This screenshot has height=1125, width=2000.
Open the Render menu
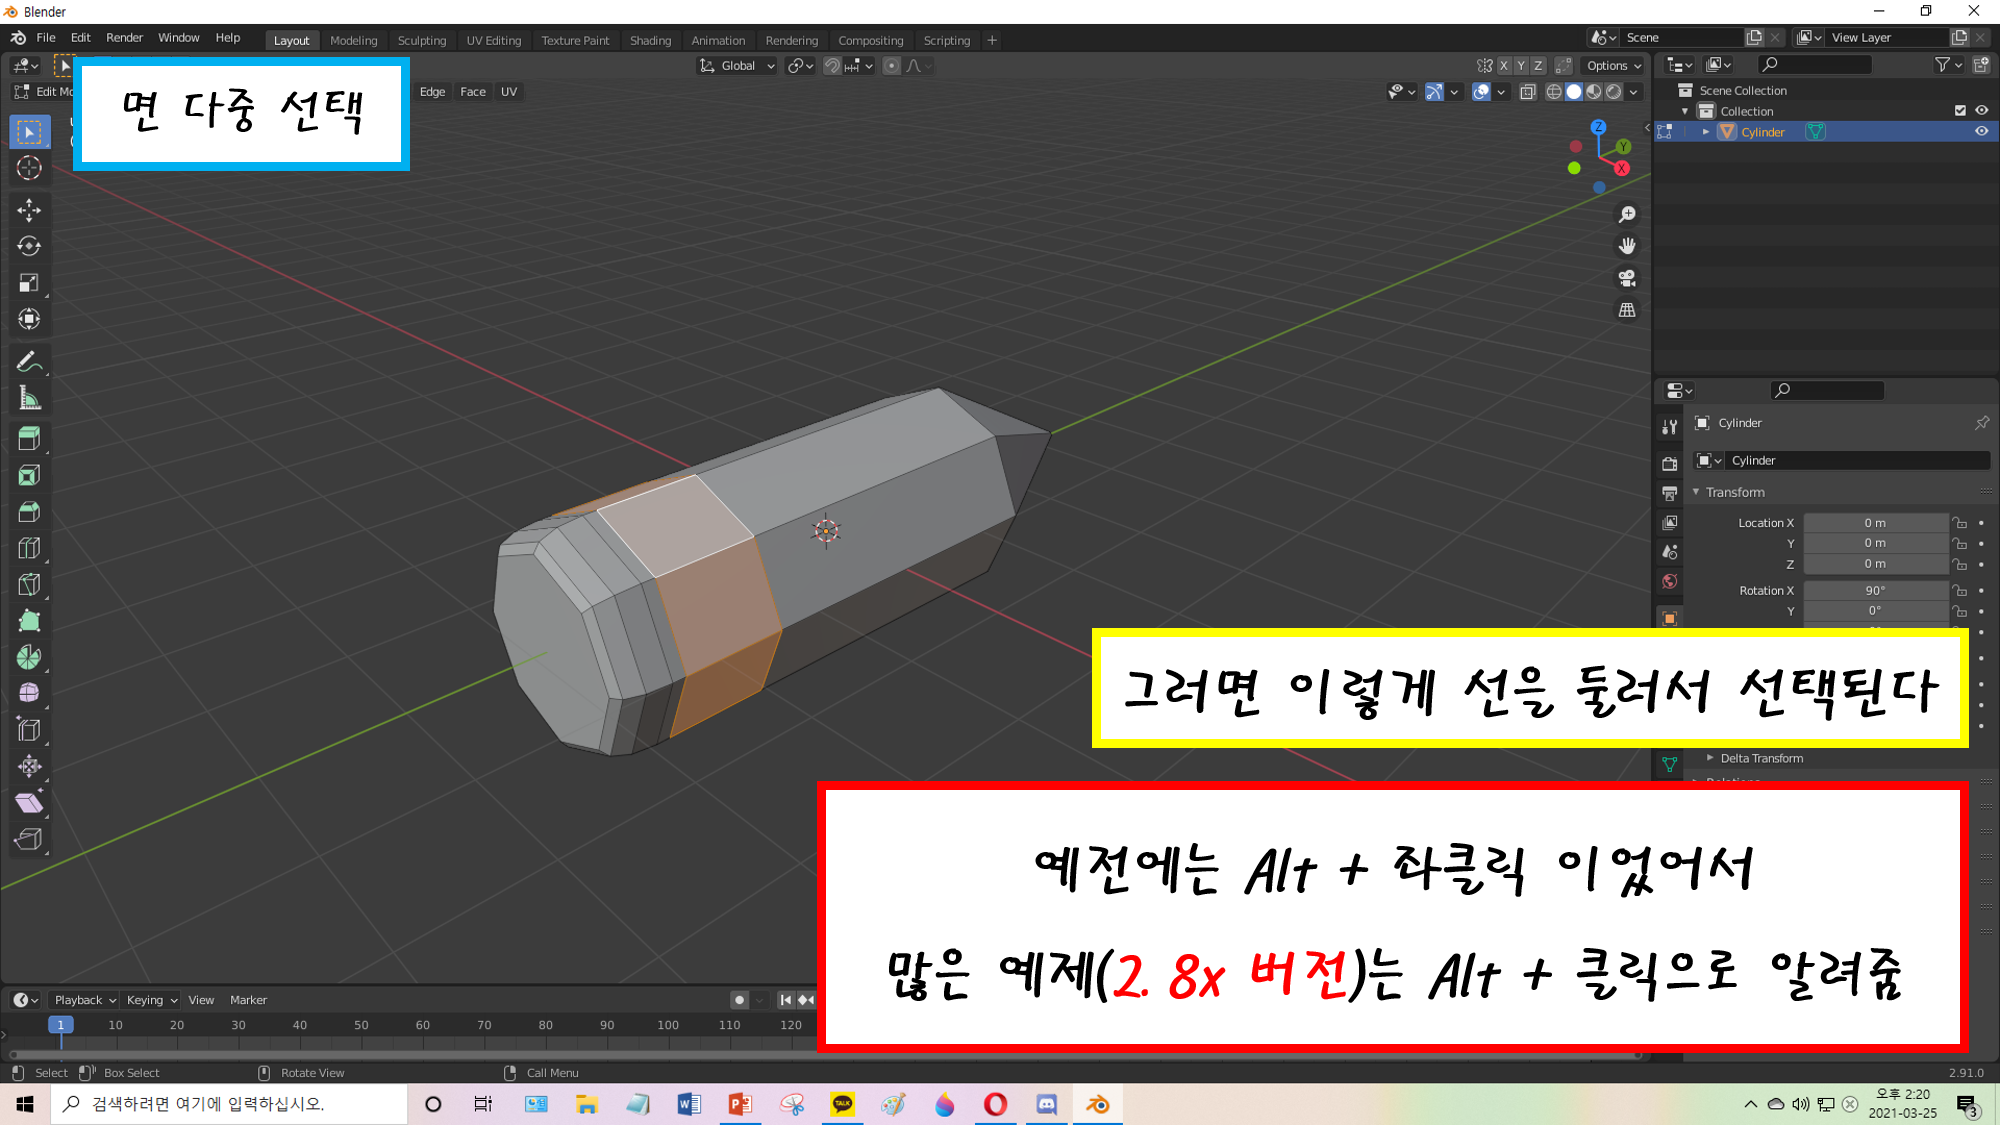pos(124,38)
